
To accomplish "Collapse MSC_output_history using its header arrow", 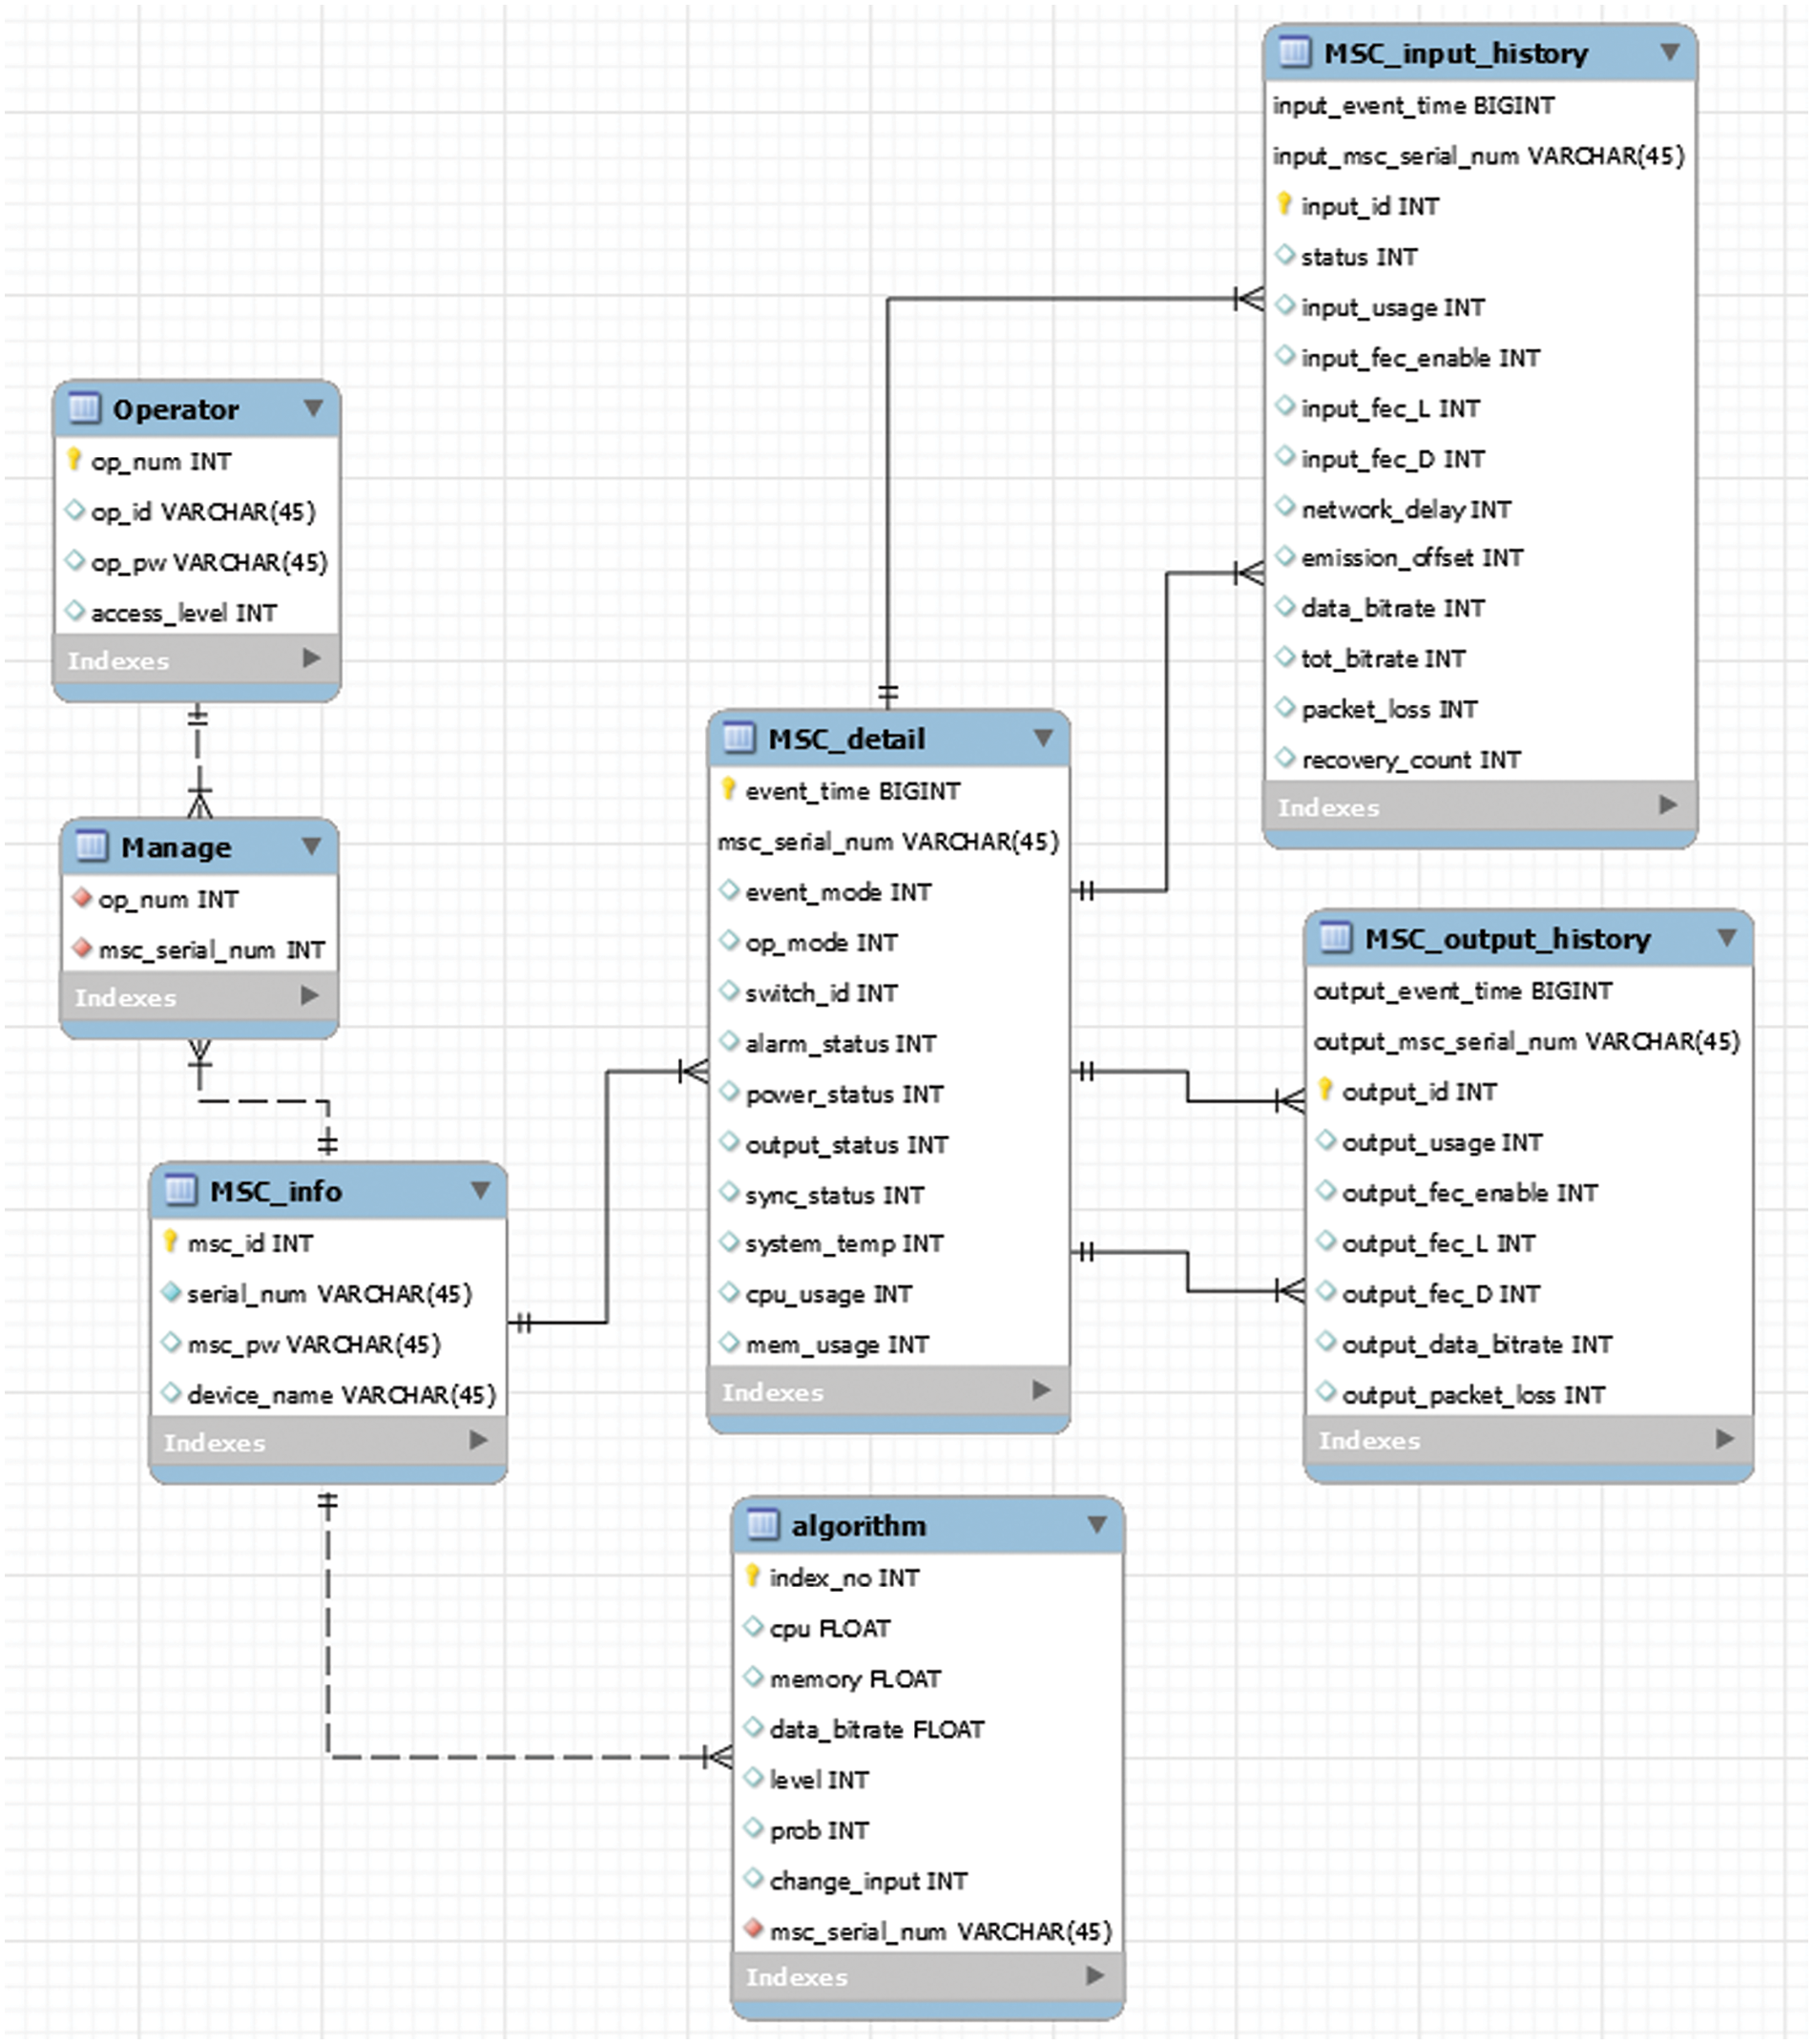I will [x=1726, y=937].
